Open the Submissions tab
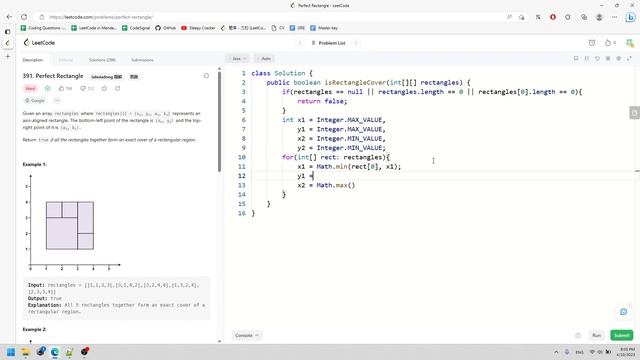 pyautogui.click(x=142, y=60)
